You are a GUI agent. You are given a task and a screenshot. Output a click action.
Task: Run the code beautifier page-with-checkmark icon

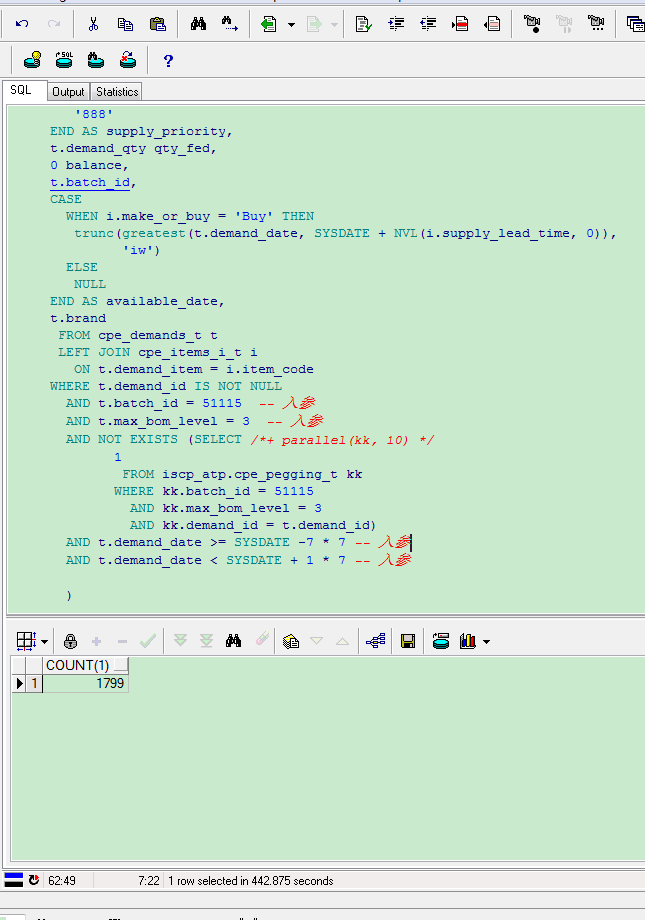tap(364, 24)
